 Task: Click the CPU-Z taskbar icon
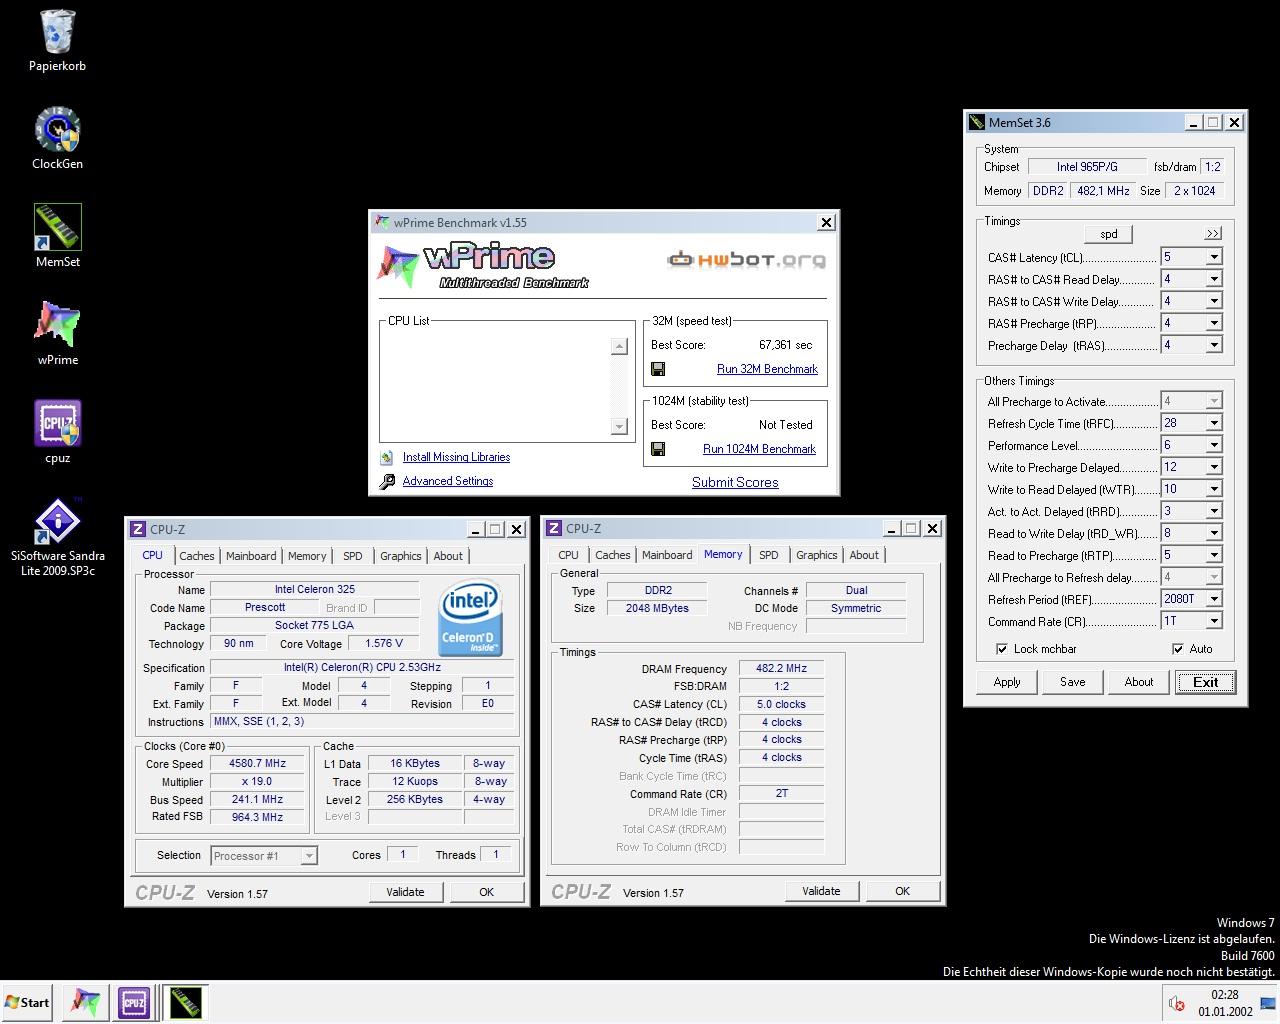tap(134, 1002)
